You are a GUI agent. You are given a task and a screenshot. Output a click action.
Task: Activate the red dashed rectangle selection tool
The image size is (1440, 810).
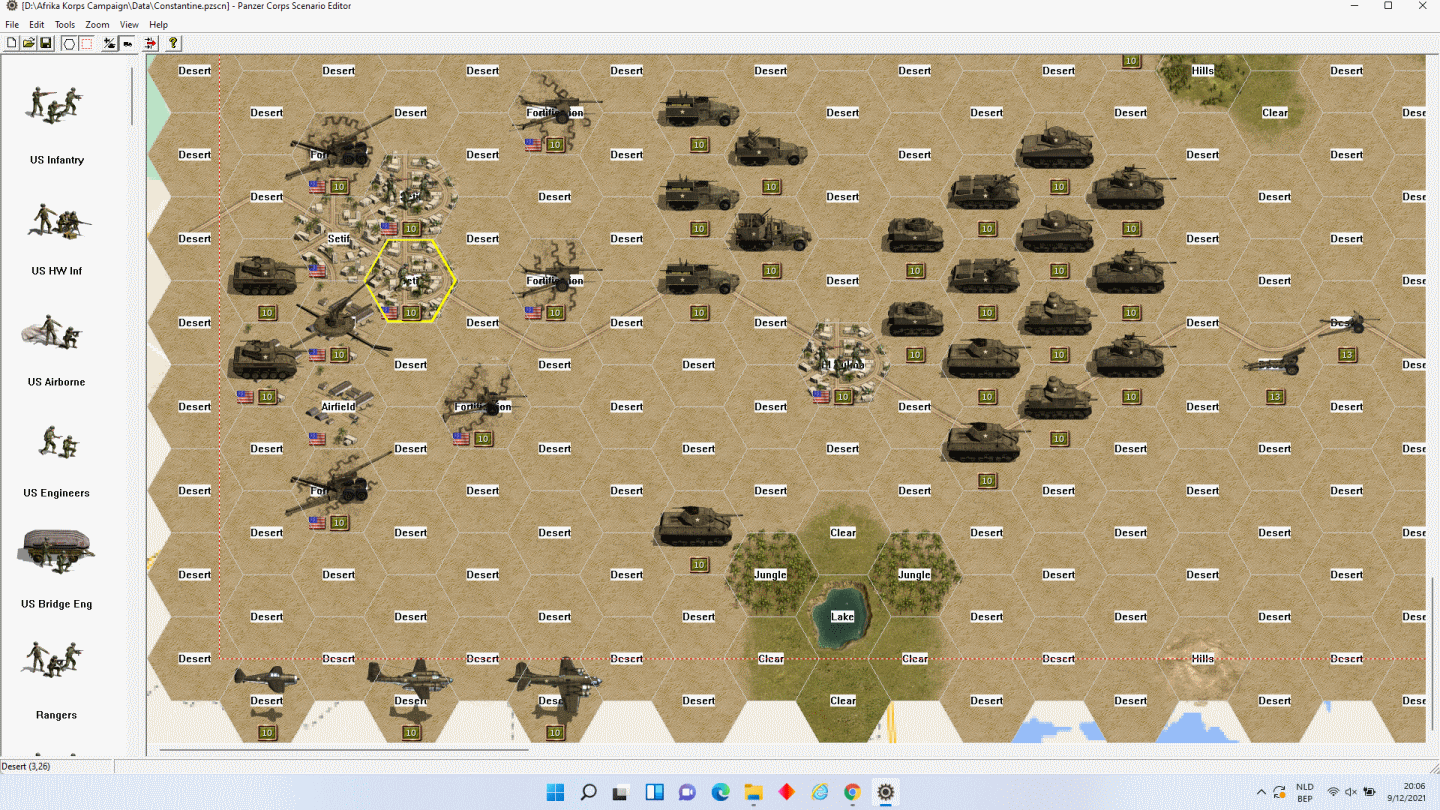pyautogui.click(x=86, y=43)
